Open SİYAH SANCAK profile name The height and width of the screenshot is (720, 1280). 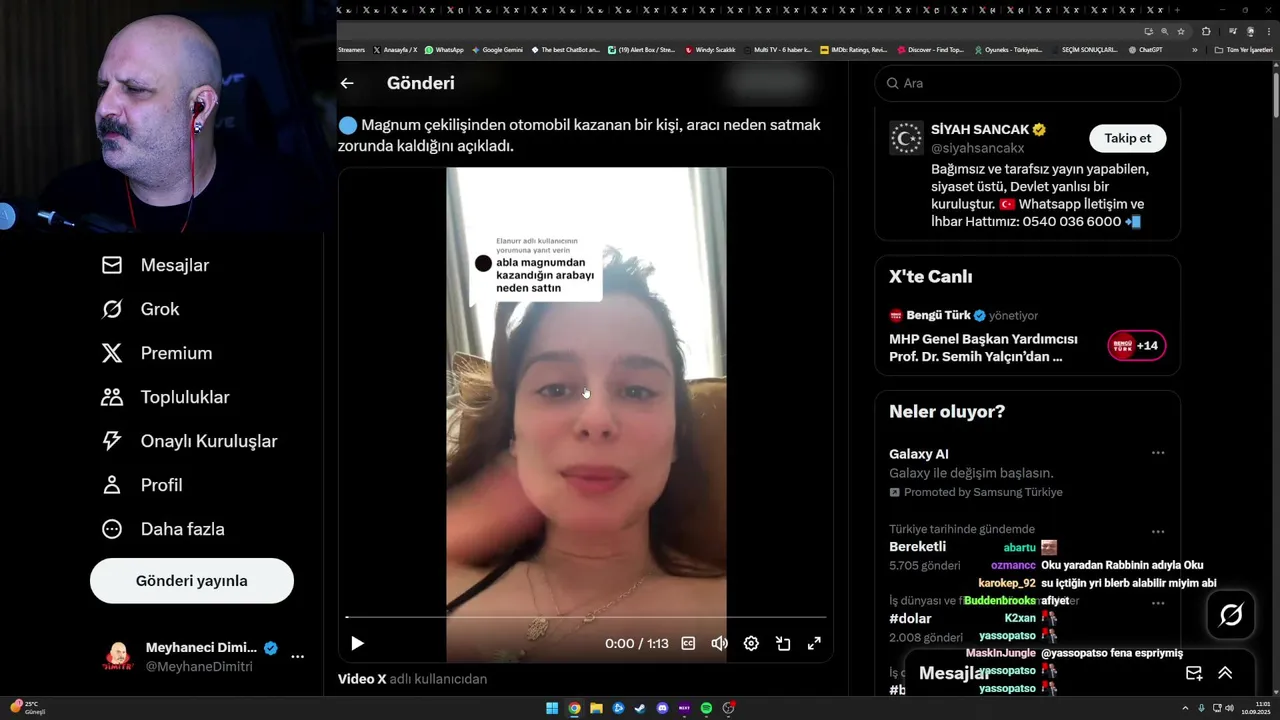click(x=980, y=130)
